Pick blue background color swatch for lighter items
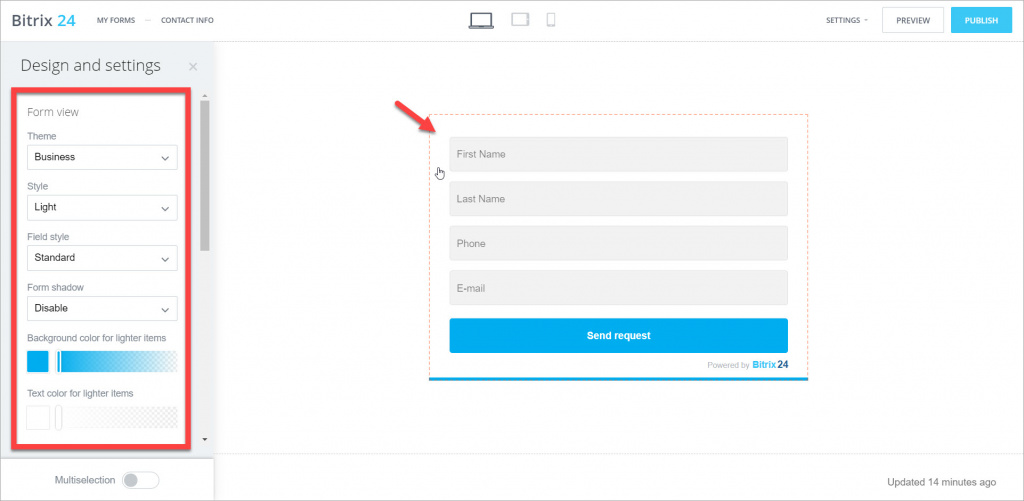Screen dimensions: 1024x501 (x=38, y=361)
